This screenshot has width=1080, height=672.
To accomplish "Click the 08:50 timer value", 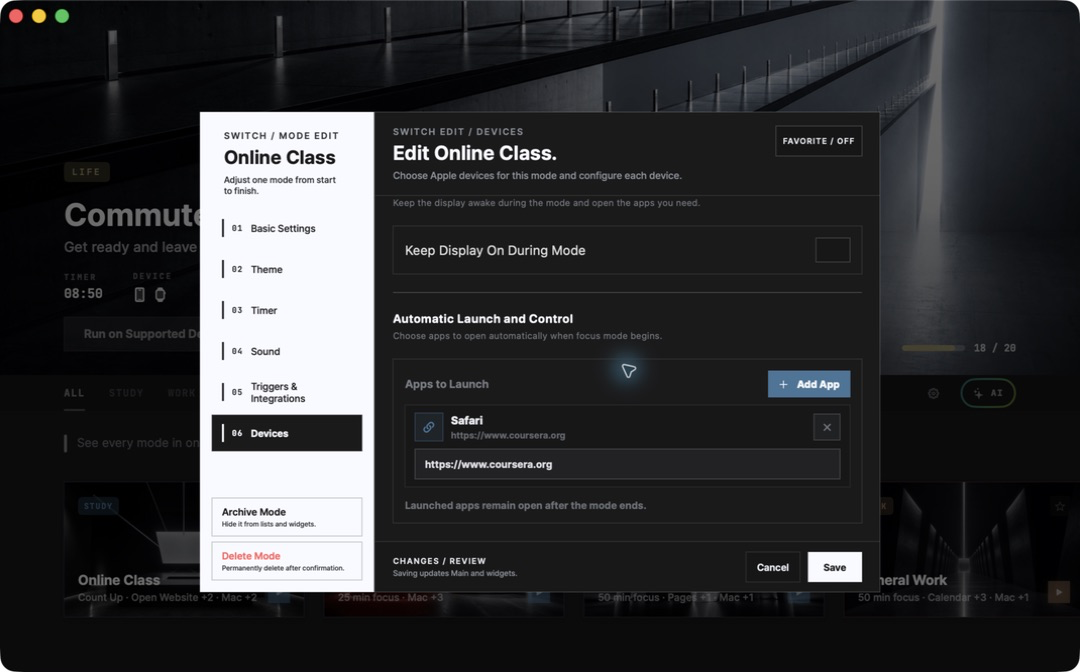I will pyautogui.click(x=83, y=293).
